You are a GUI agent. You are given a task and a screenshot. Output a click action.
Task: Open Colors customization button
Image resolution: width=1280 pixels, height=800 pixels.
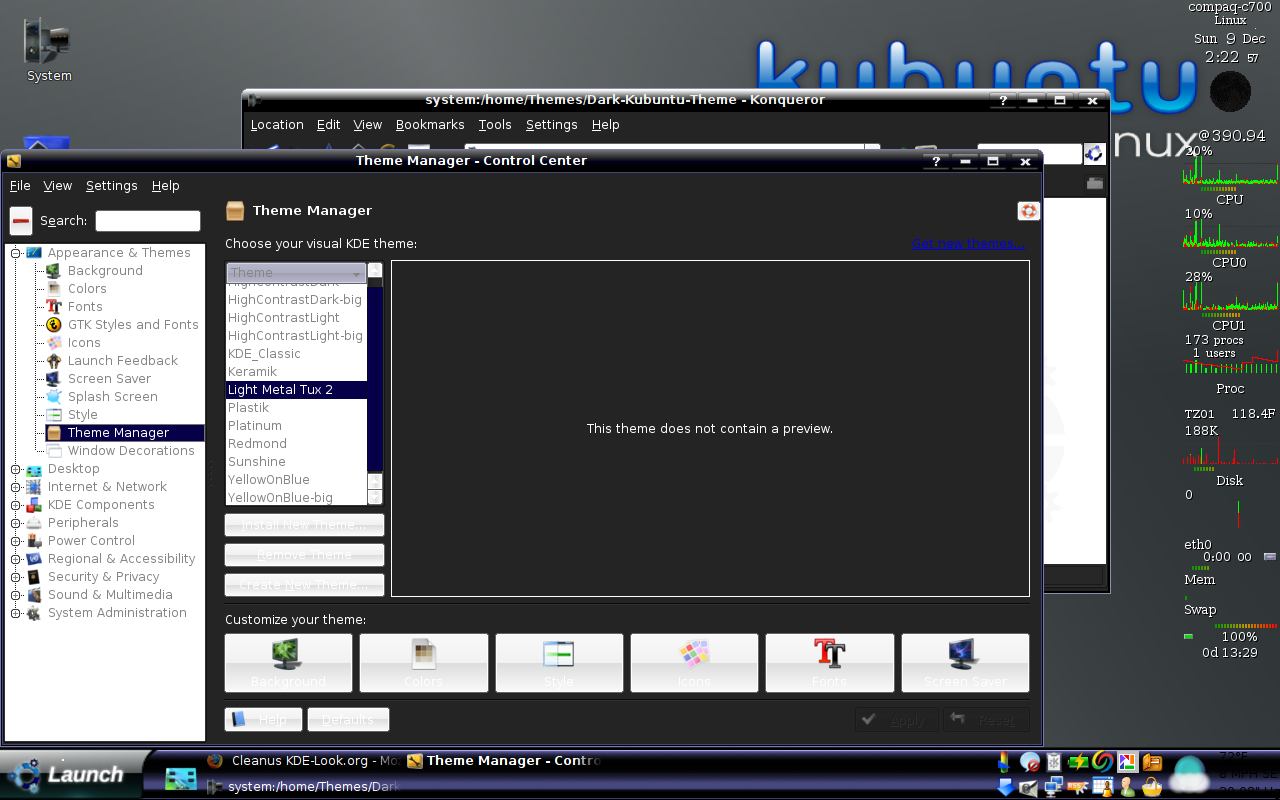click(x=424, y=663)
